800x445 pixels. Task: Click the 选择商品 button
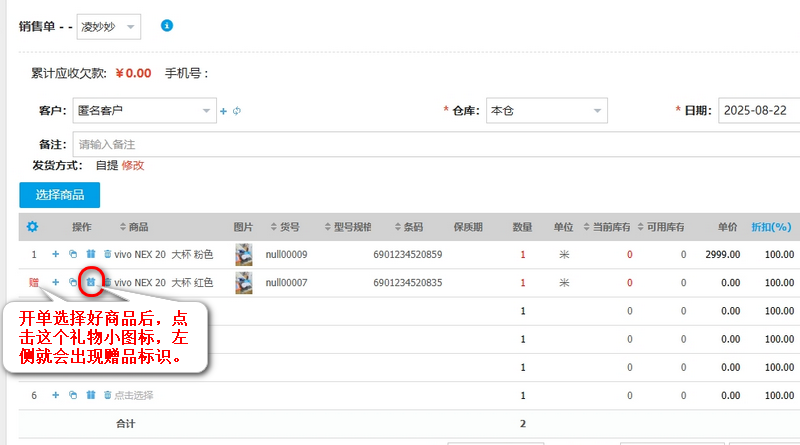(60, 195)
